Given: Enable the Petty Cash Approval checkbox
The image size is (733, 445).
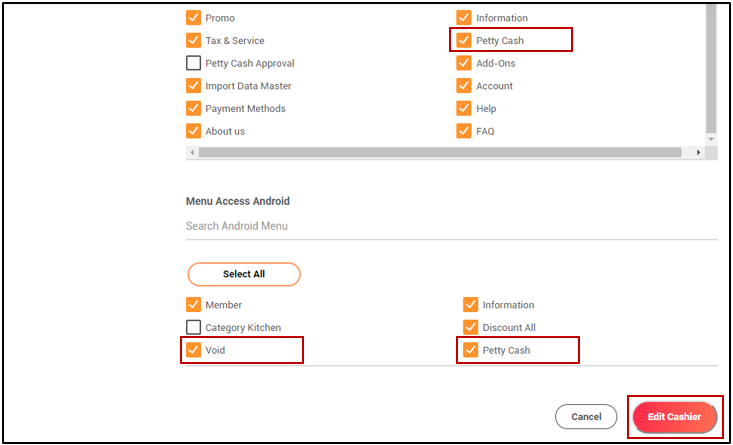Looking at the screenshot, I should coord(193,63).
